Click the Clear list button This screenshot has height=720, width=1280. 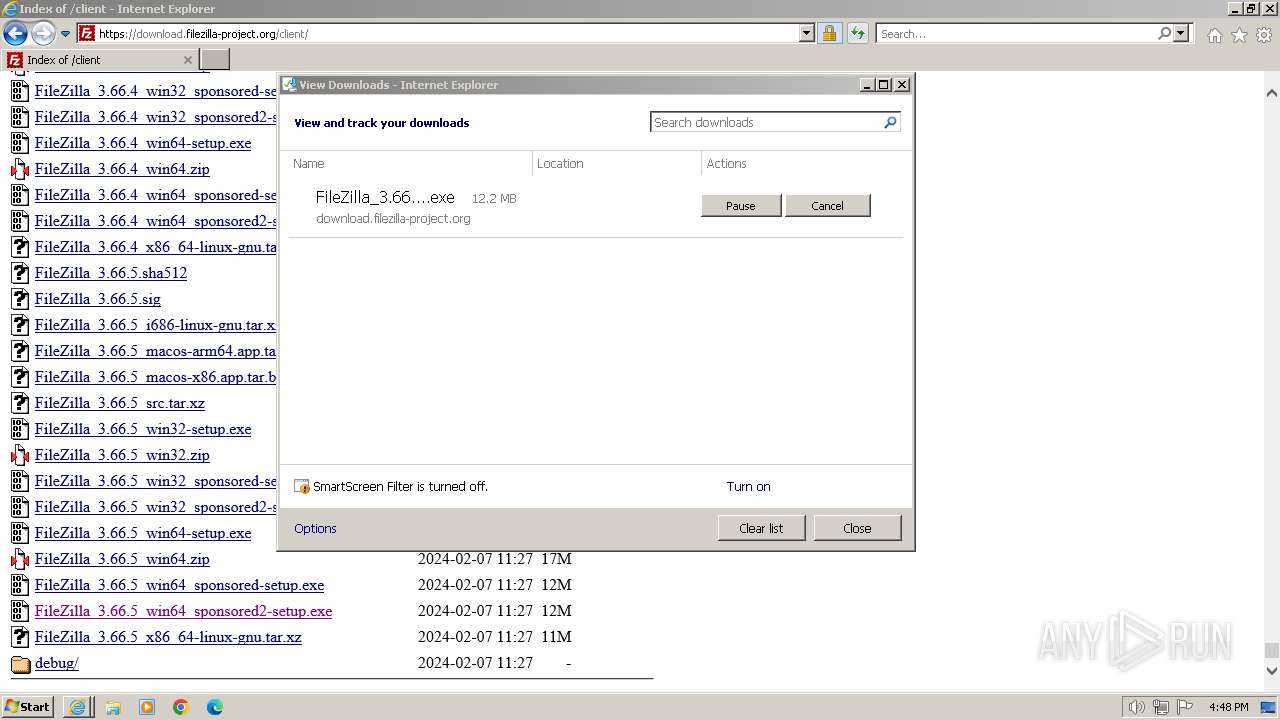click(761, 528)
